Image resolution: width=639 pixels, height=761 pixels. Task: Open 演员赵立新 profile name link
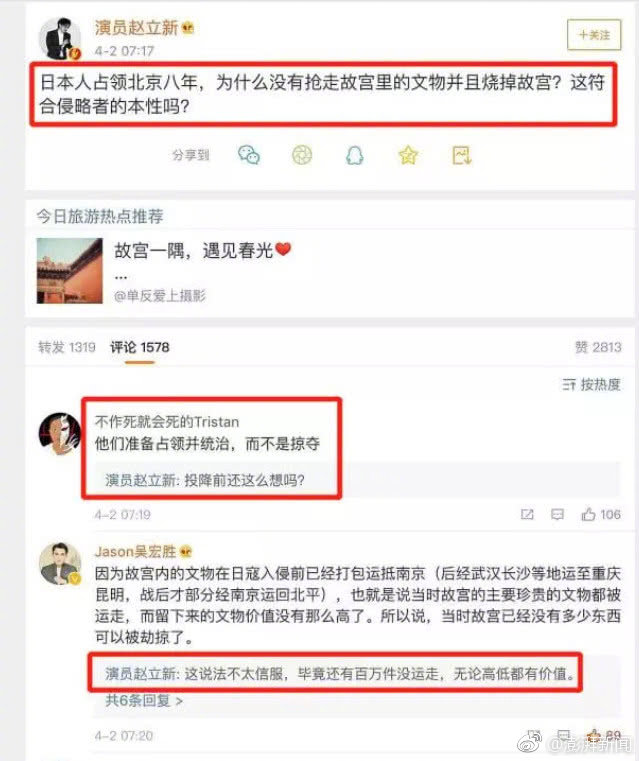pos(136,27)
